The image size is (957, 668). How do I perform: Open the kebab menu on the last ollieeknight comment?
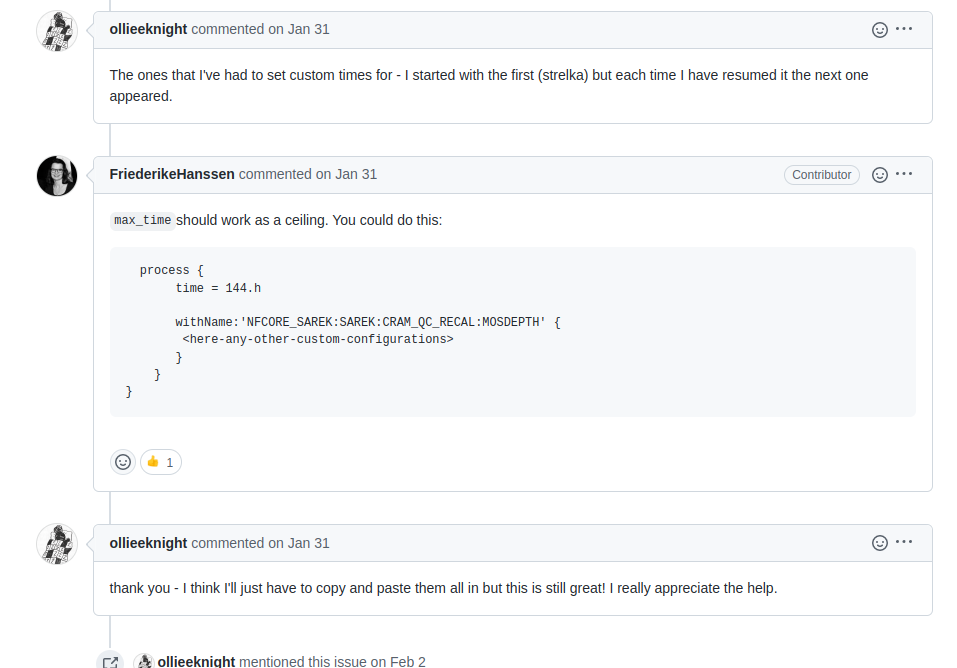904,542
